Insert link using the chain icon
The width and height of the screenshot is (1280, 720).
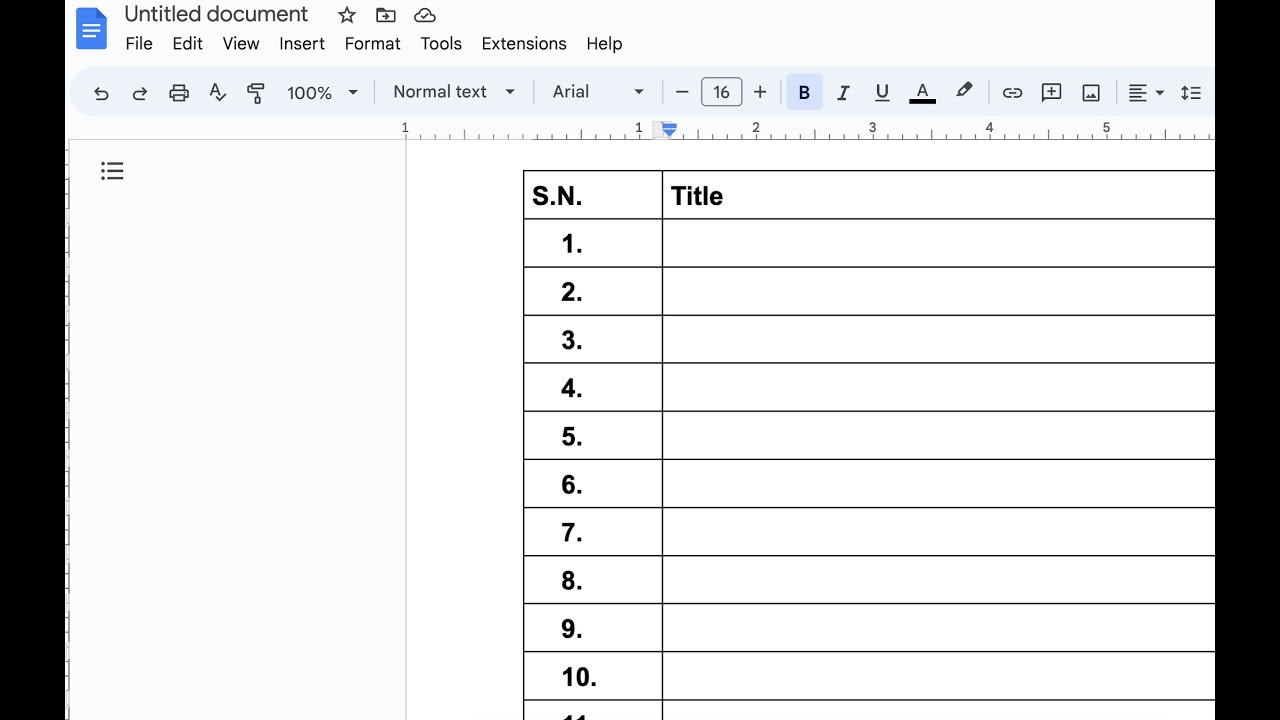1012,93
